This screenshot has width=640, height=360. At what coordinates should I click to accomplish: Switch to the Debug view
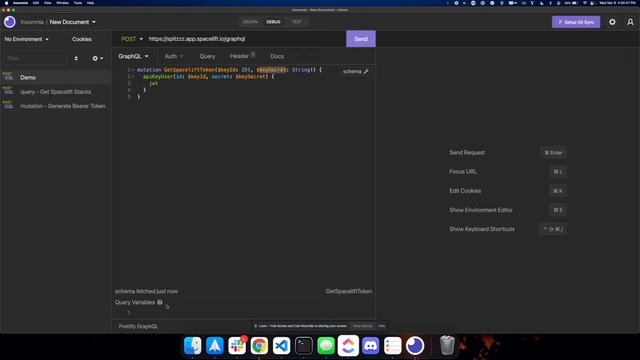[273, 22]
